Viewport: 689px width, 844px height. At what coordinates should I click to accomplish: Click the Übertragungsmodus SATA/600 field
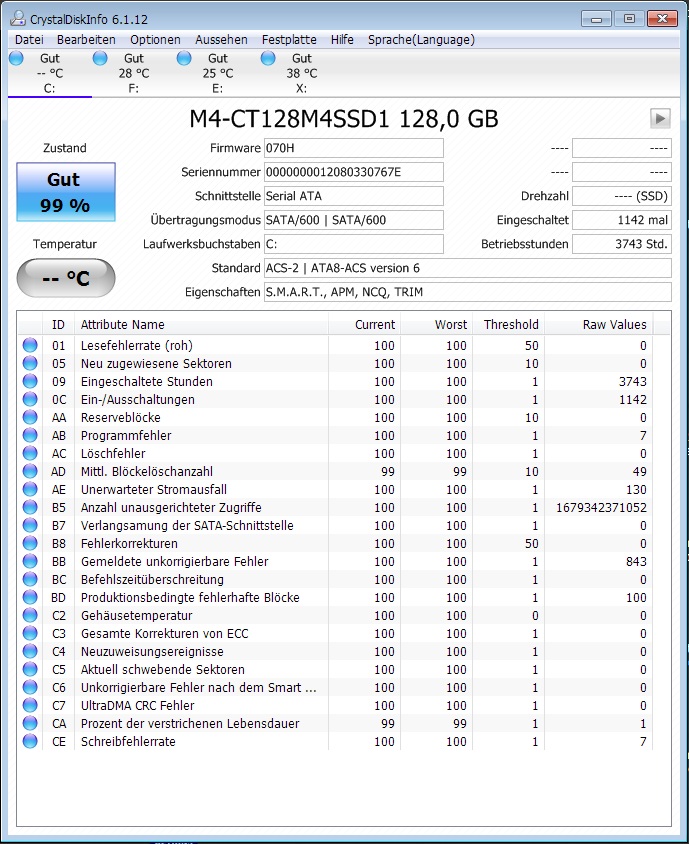[354, 220]
